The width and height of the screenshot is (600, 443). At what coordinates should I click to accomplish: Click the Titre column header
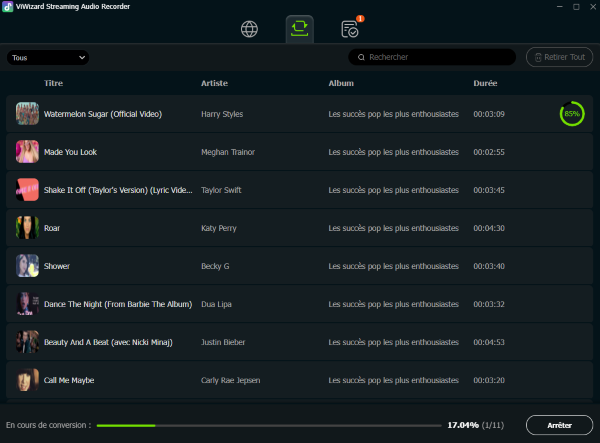55,83
